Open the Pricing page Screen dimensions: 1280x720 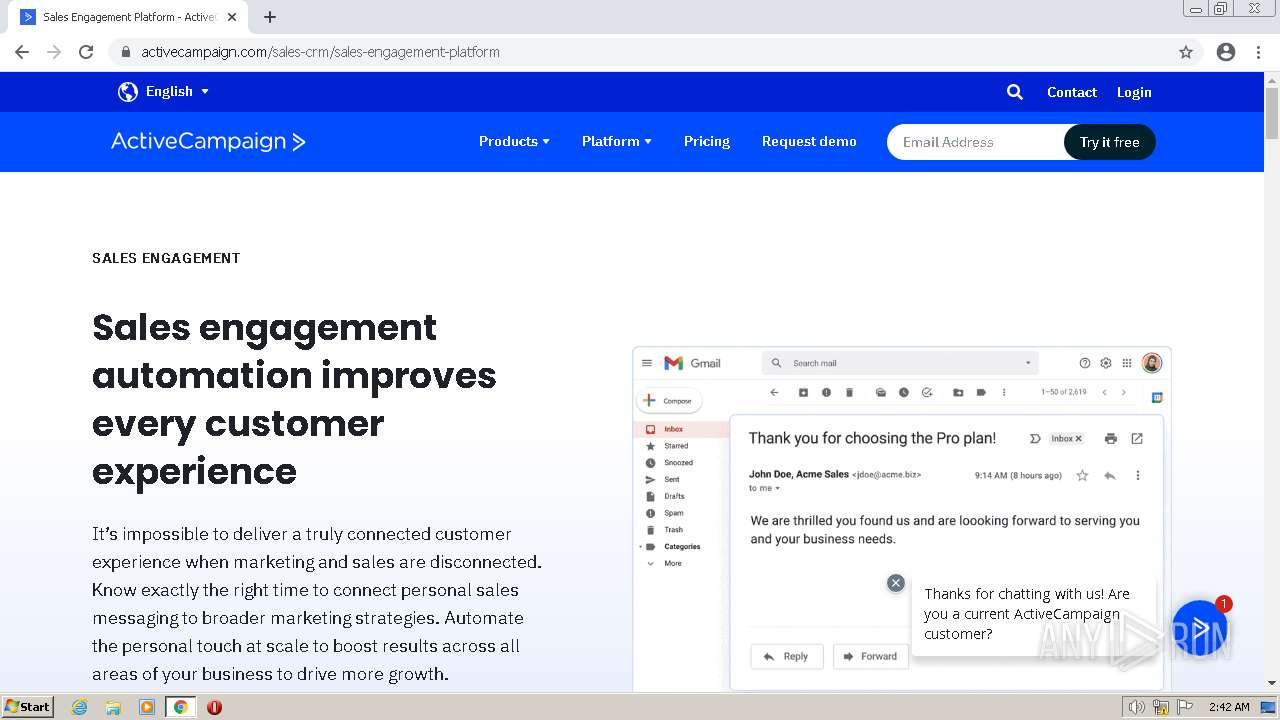coord(707,141)
